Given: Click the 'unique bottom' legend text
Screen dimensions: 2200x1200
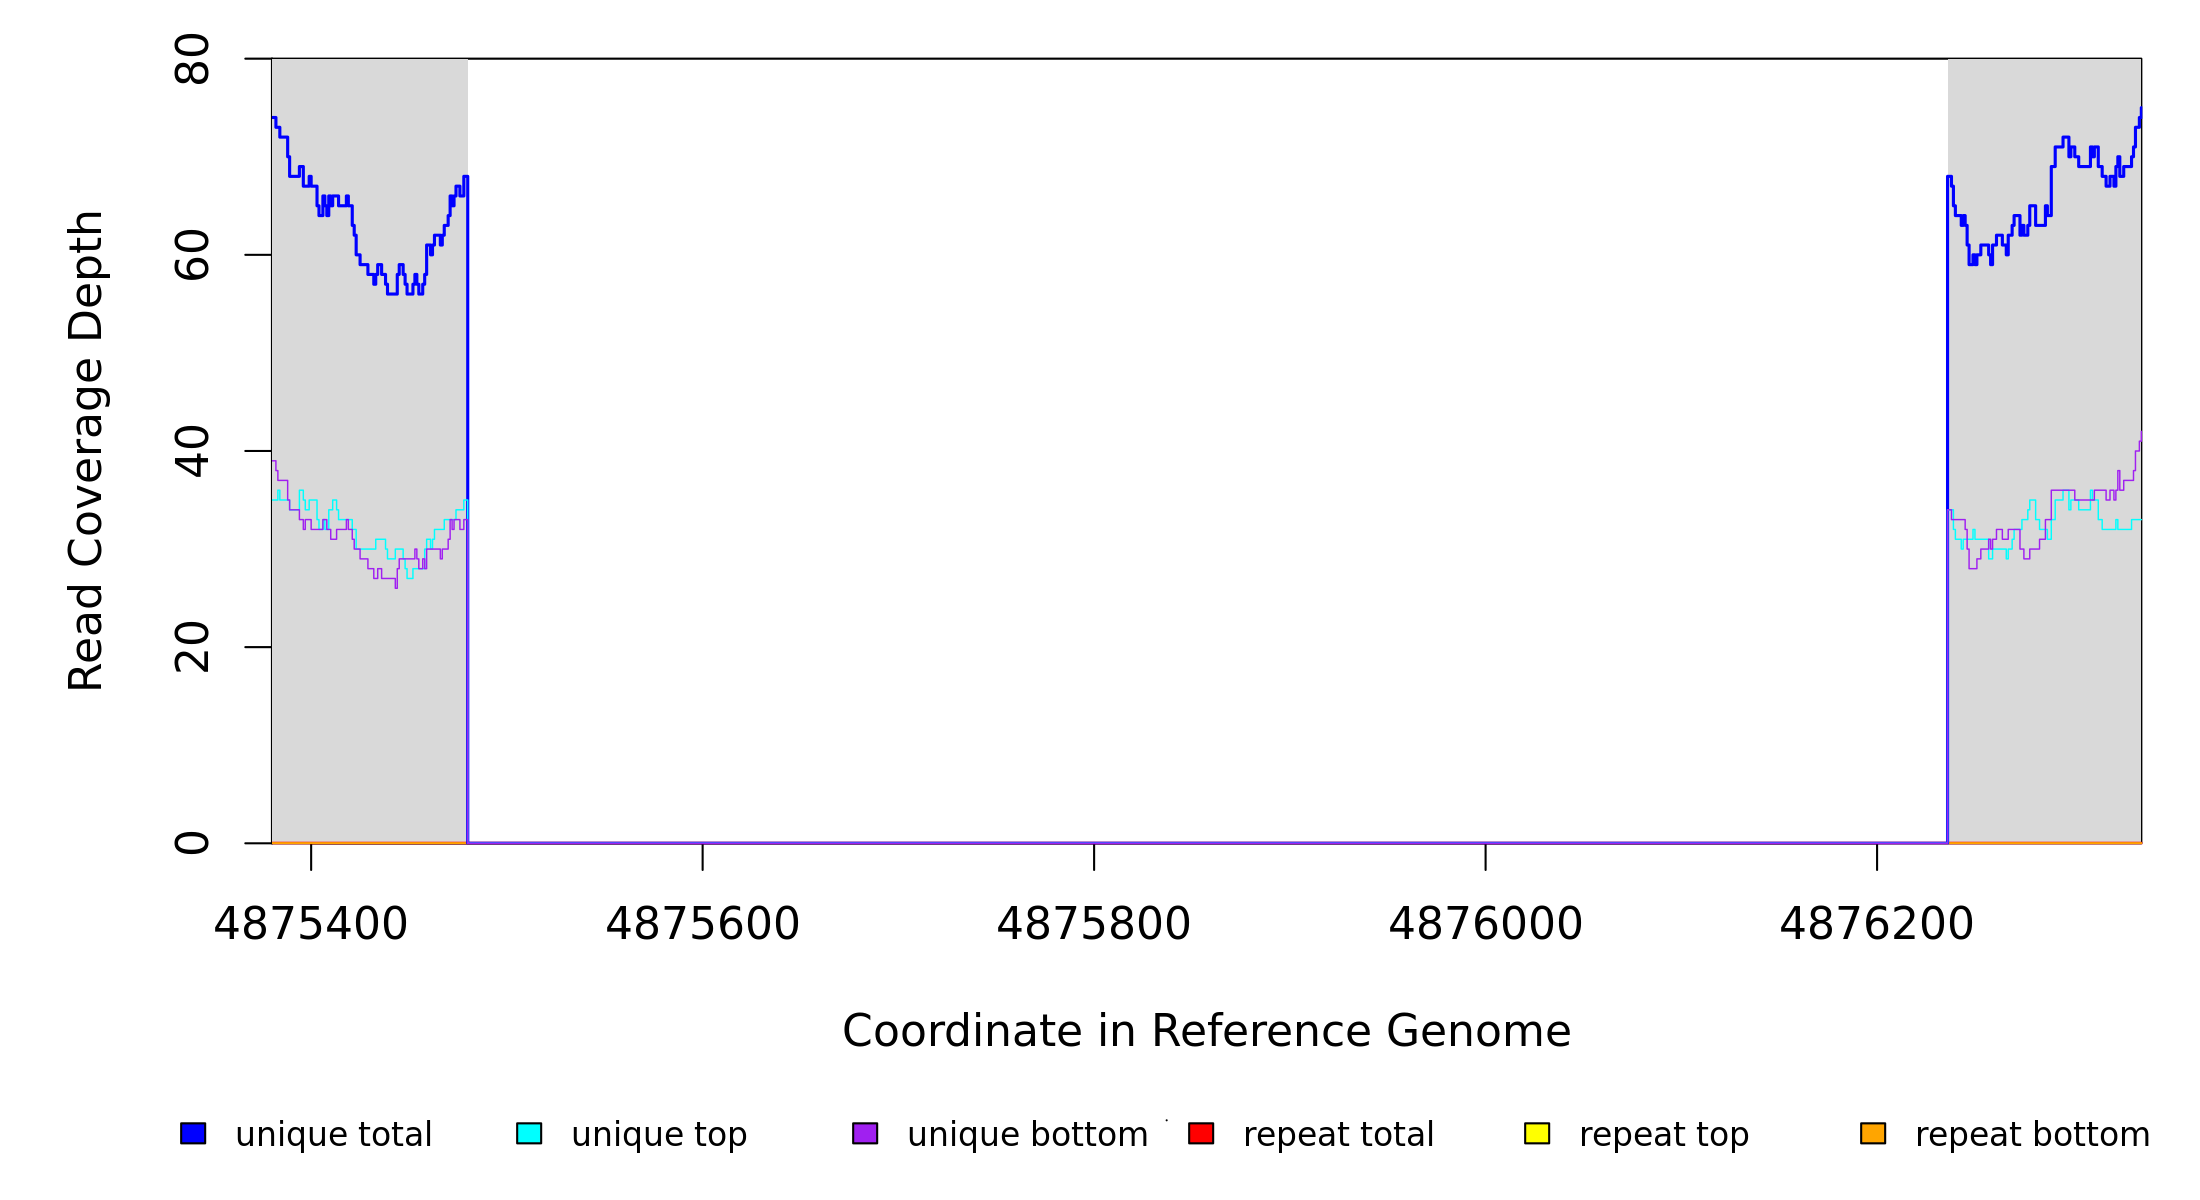Looking at the screenshot, I should pyautogui.click(x=1027, y=1134).
